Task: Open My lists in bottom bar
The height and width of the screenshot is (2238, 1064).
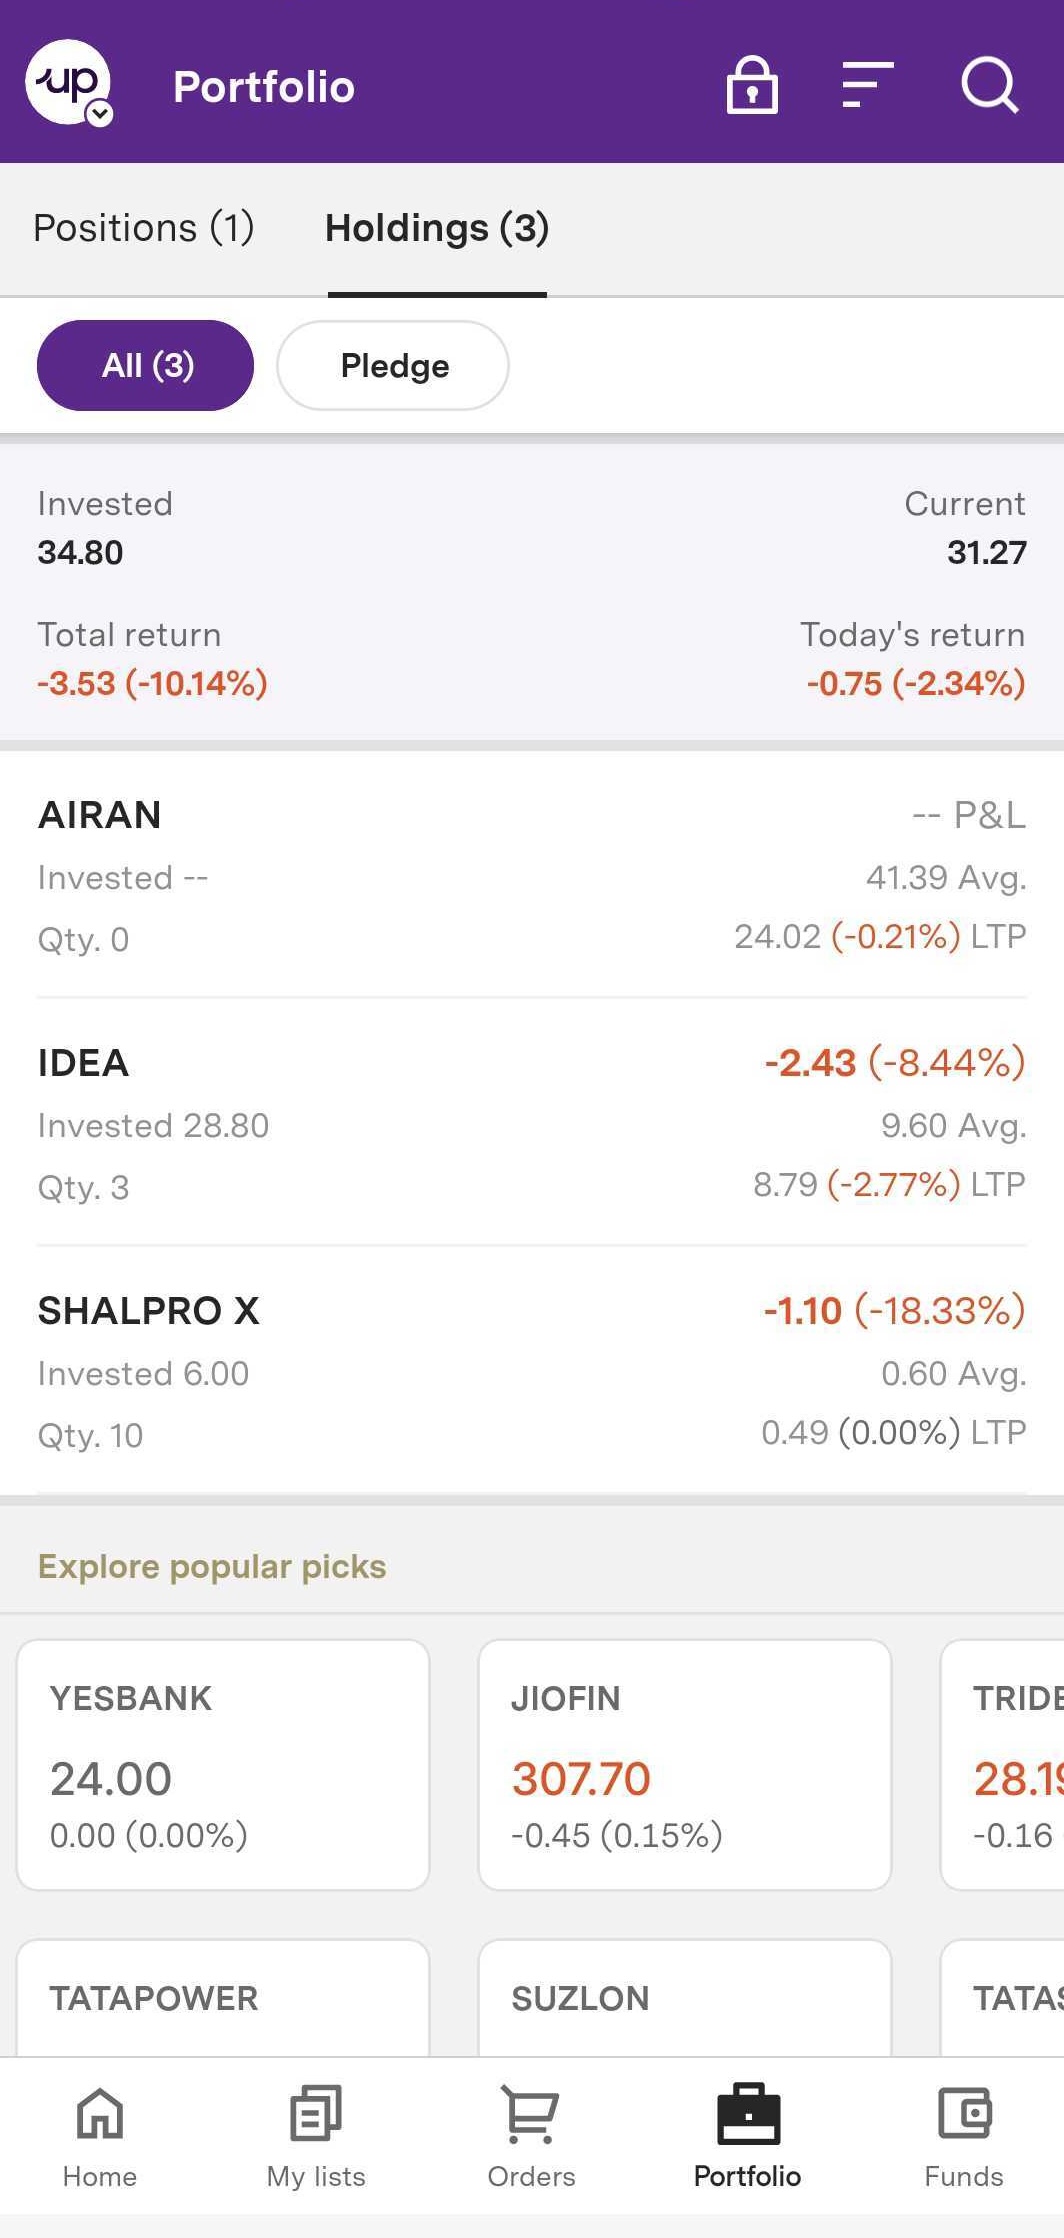Action: (x=316, y=2134)
